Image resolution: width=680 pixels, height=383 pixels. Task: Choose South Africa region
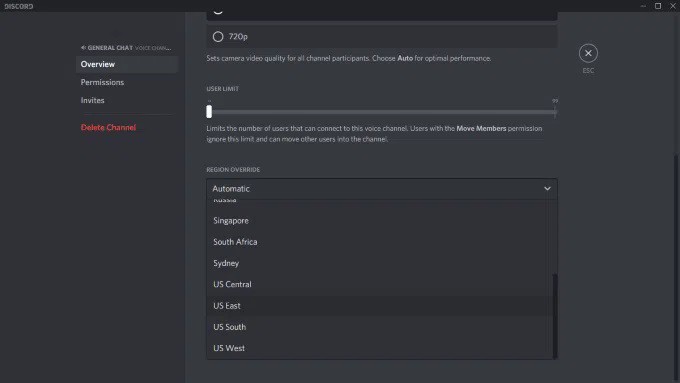point(380,242)
